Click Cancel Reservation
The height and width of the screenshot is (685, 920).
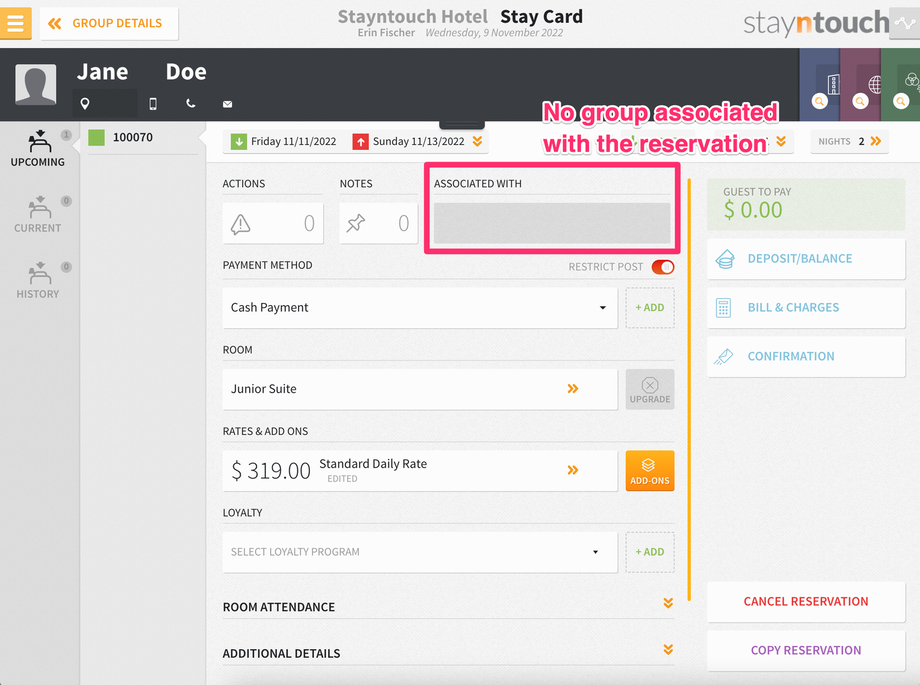[806, 602]
